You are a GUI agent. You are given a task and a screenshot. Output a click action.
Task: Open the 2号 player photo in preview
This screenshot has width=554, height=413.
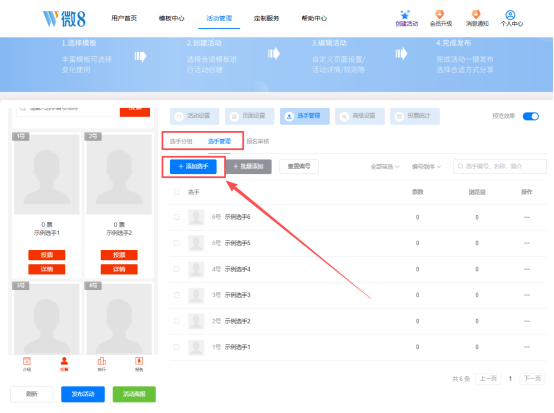click(x=119, y=174)
